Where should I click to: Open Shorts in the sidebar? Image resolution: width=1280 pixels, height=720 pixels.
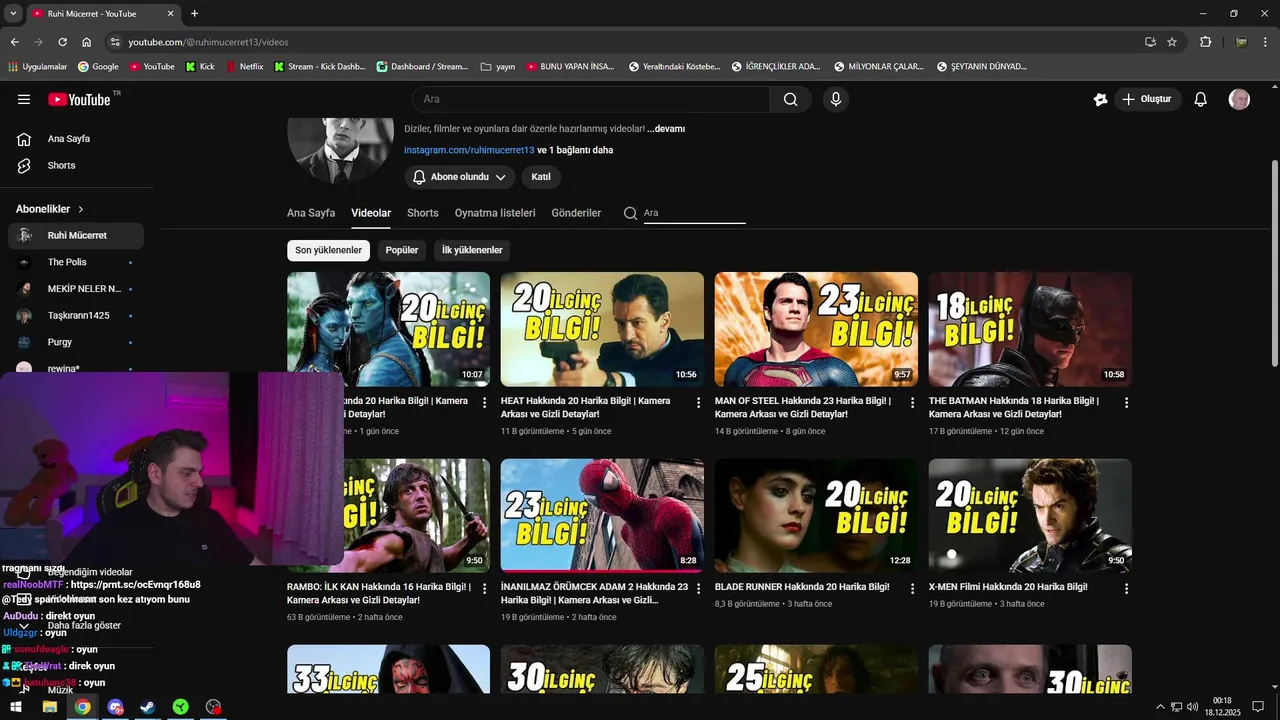pos(76,166)
